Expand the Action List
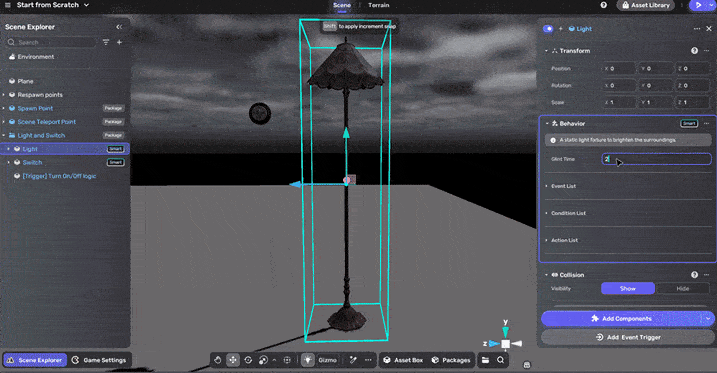Image resolution: width=717 pixels, height=373 pixels. 546,240
